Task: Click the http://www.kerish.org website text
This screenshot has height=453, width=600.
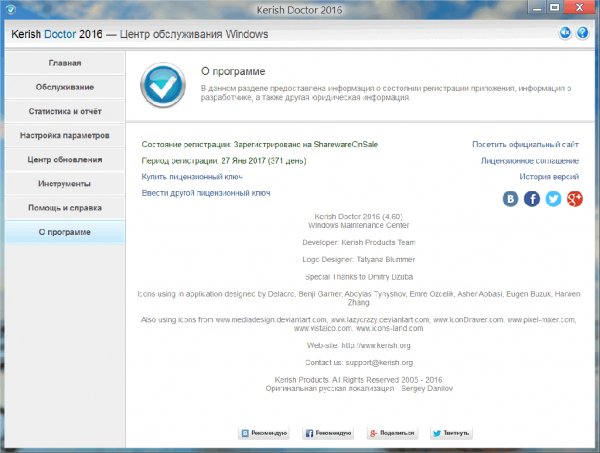Action: [x=376, y=345]
